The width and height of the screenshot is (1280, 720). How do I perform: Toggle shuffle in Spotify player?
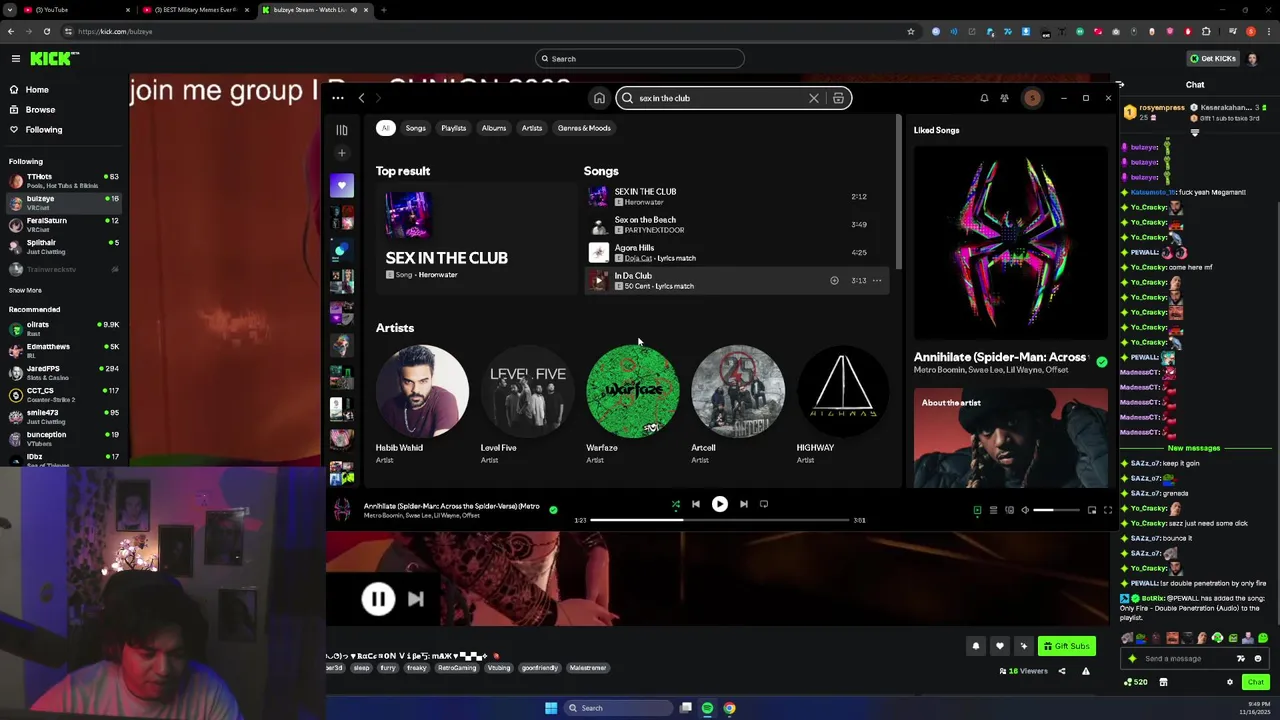pyautogui.click(x=675, y=504)
